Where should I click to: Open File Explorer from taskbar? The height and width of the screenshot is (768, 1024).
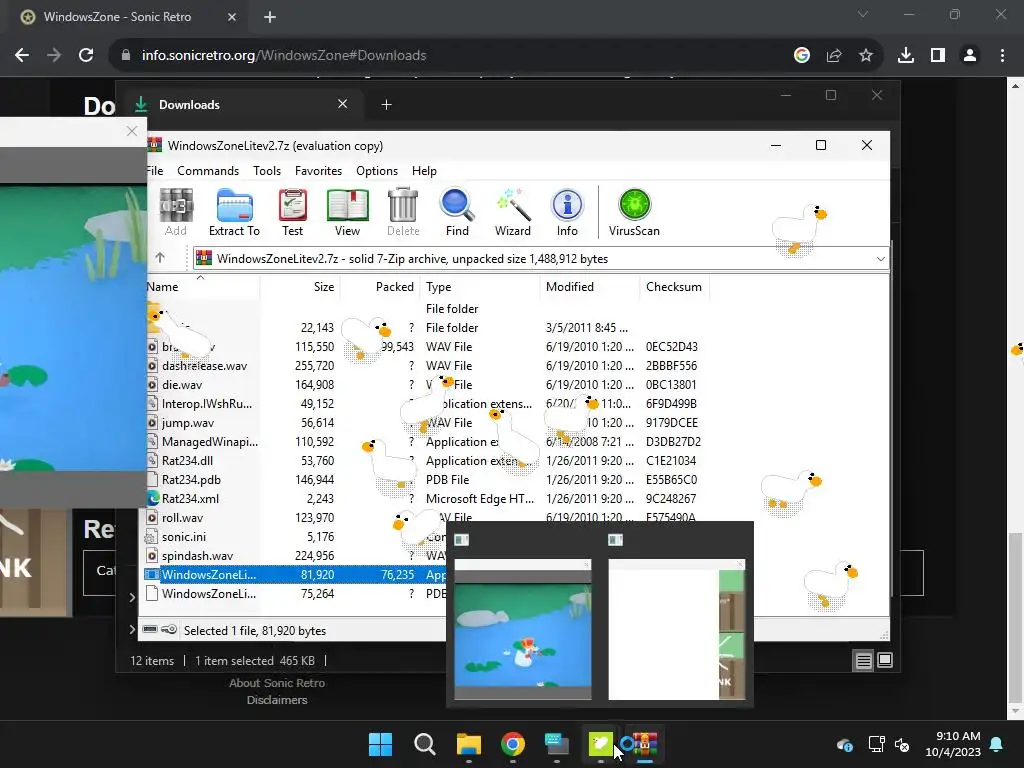pos(468,744)
